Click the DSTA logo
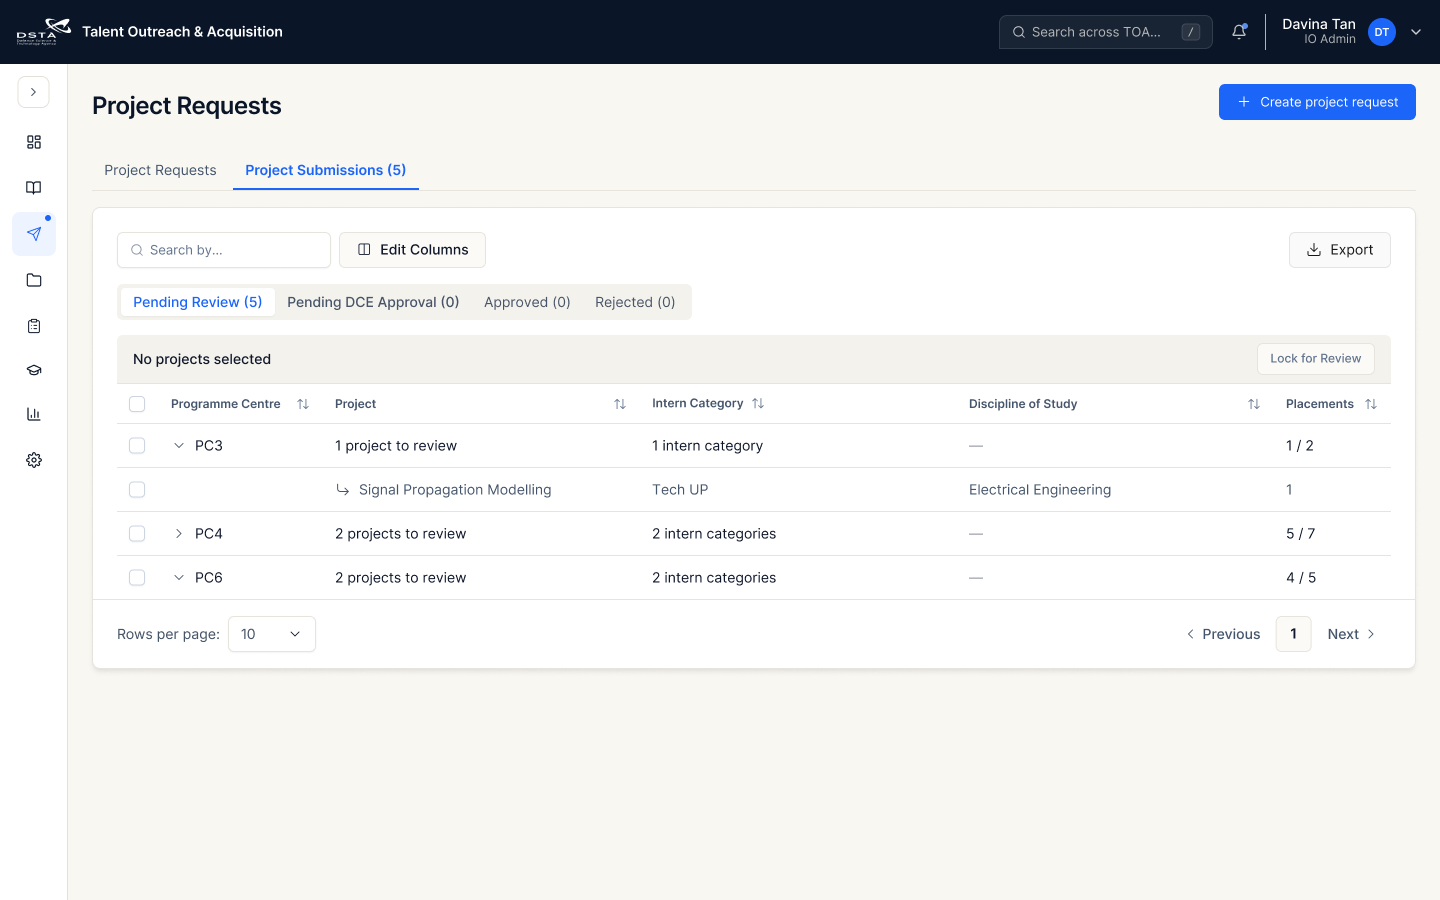The image size is (1440, 900). (43, 32)
